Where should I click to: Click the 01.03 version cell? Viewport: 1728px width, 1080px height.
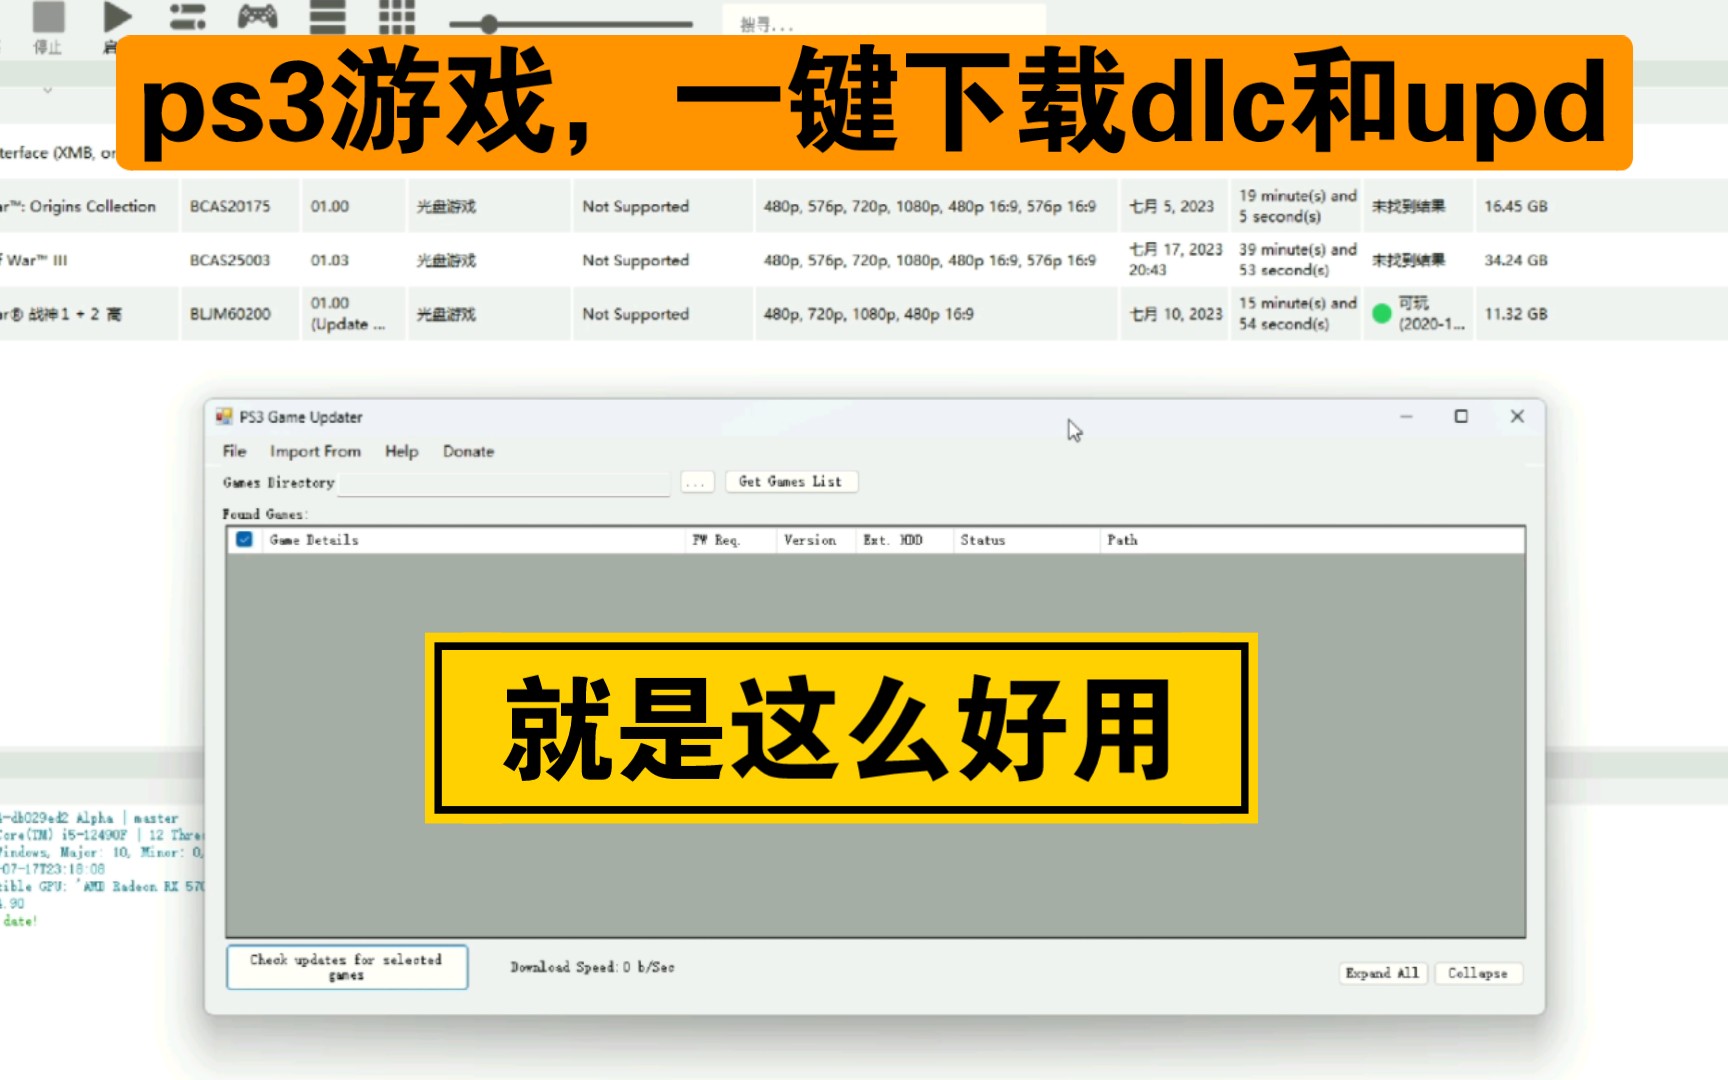click(x=329, y=260)
